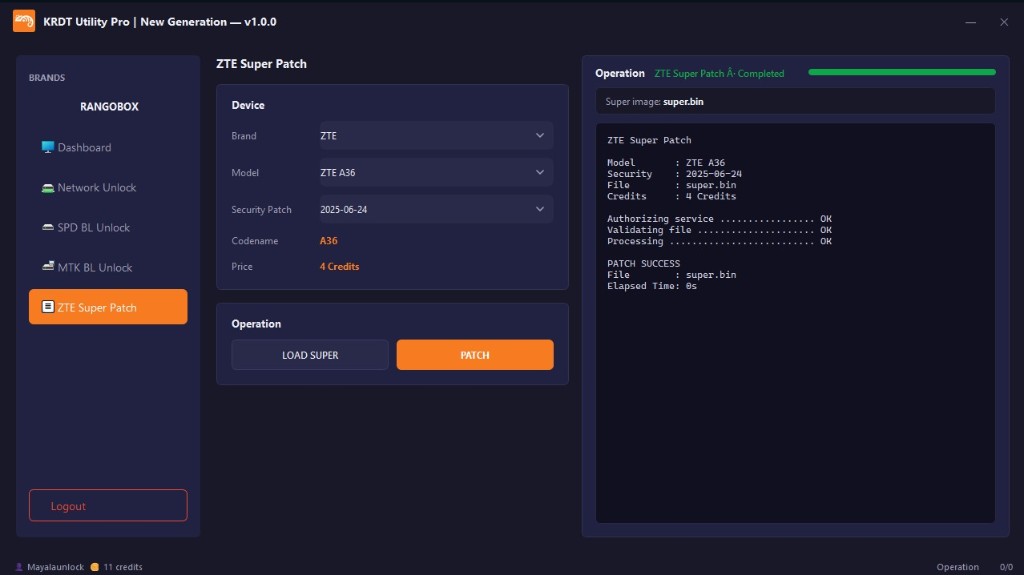1024x575 pixels.
Task: Open the Brand dropdown showing ZTE
Action: [x=436, y=135]
